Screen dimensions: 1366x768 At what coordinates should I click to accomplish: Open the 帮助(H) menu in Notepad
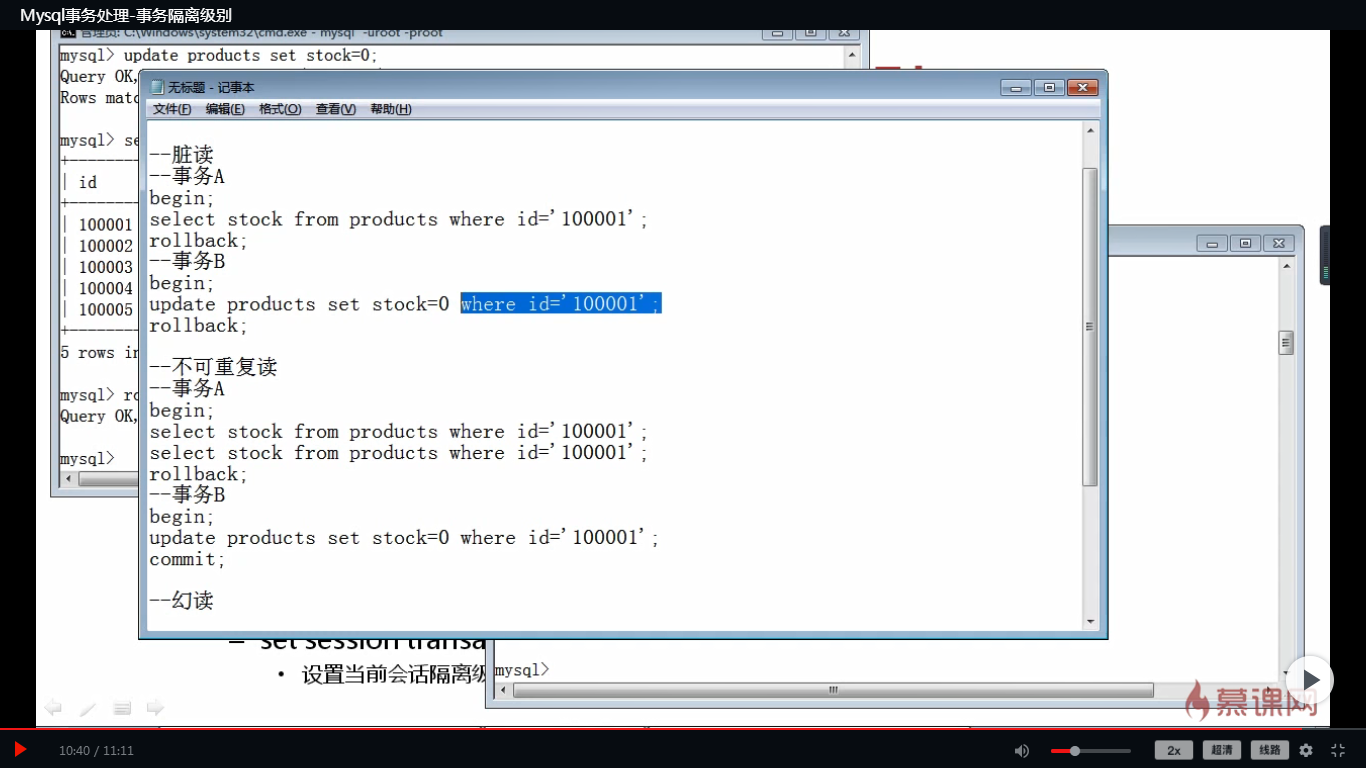pyautogui.click(x=391, y=109)
